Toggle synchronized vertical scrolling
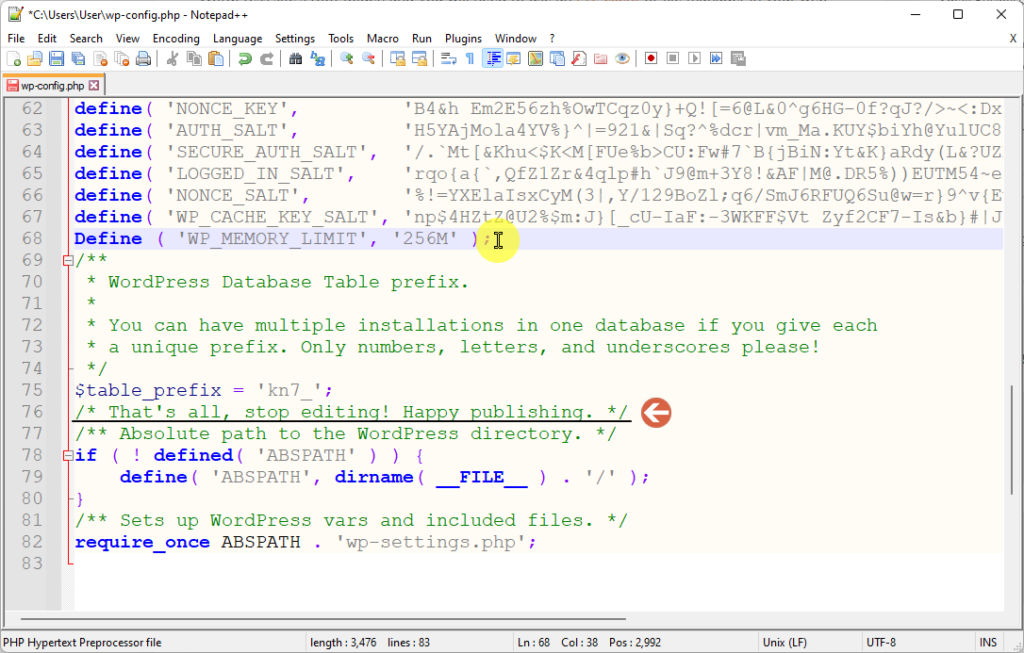 click(398, 59)
